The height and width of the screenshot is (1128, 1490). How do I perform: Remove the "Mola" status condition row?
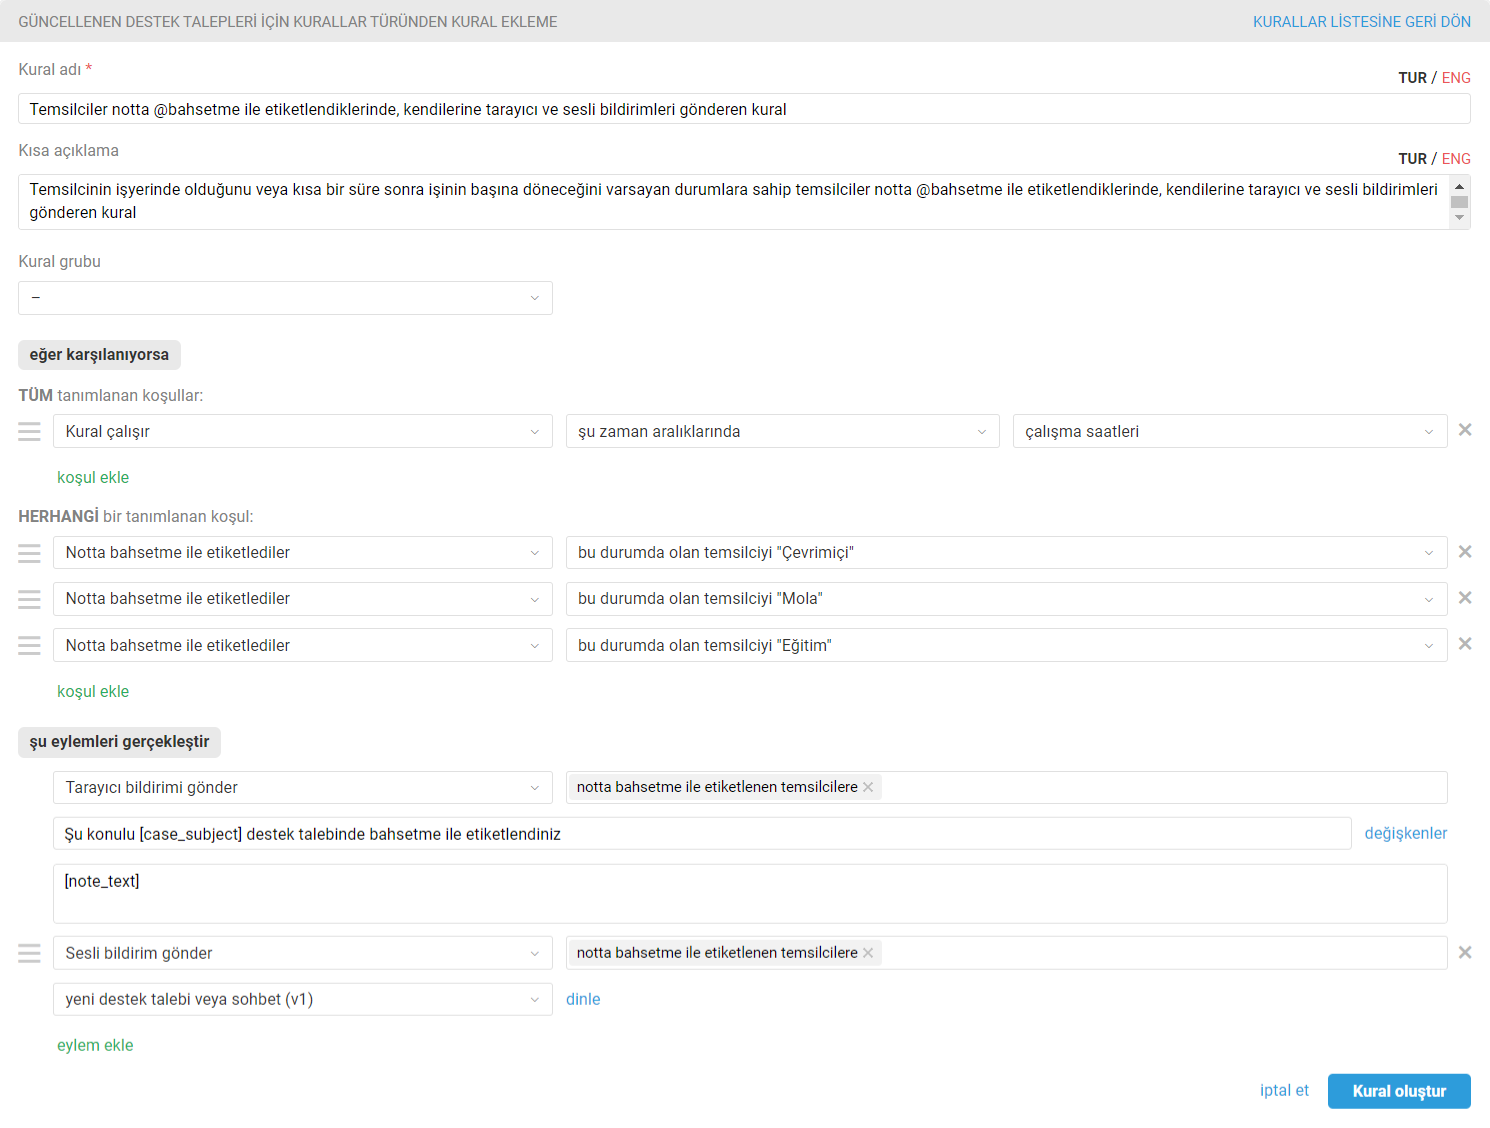[x=1464, y=598]
